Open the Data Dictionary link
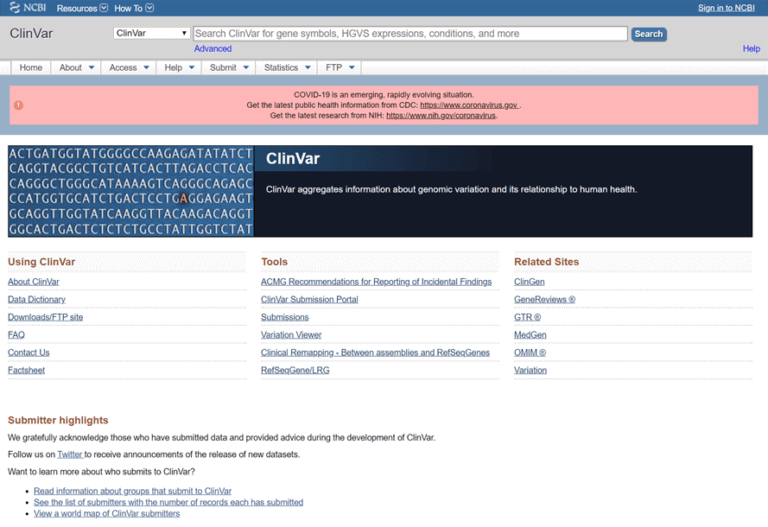Screen dimensions: 768x527 click(37, 299)
